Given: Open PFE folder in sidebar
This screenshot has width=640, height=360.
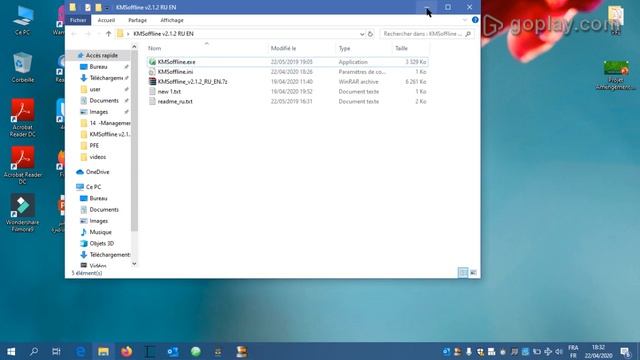Looking at the screenshot, I should tap(94, 145).
